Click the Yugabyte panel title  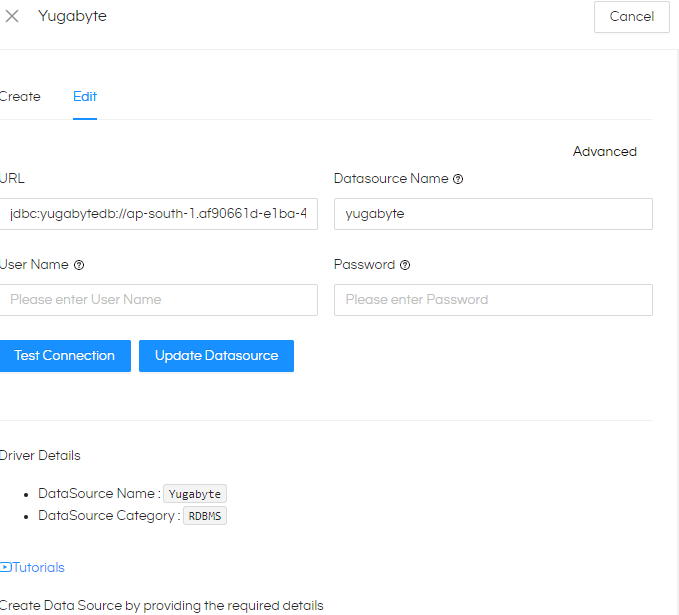tap(72, 16)
